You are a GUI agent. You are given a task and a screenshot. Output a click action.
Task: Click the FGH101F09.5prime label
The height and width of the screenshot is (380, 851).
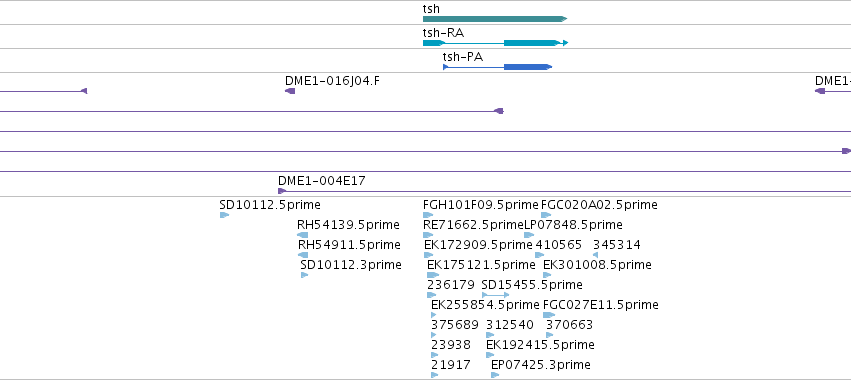tap(480, 205)
